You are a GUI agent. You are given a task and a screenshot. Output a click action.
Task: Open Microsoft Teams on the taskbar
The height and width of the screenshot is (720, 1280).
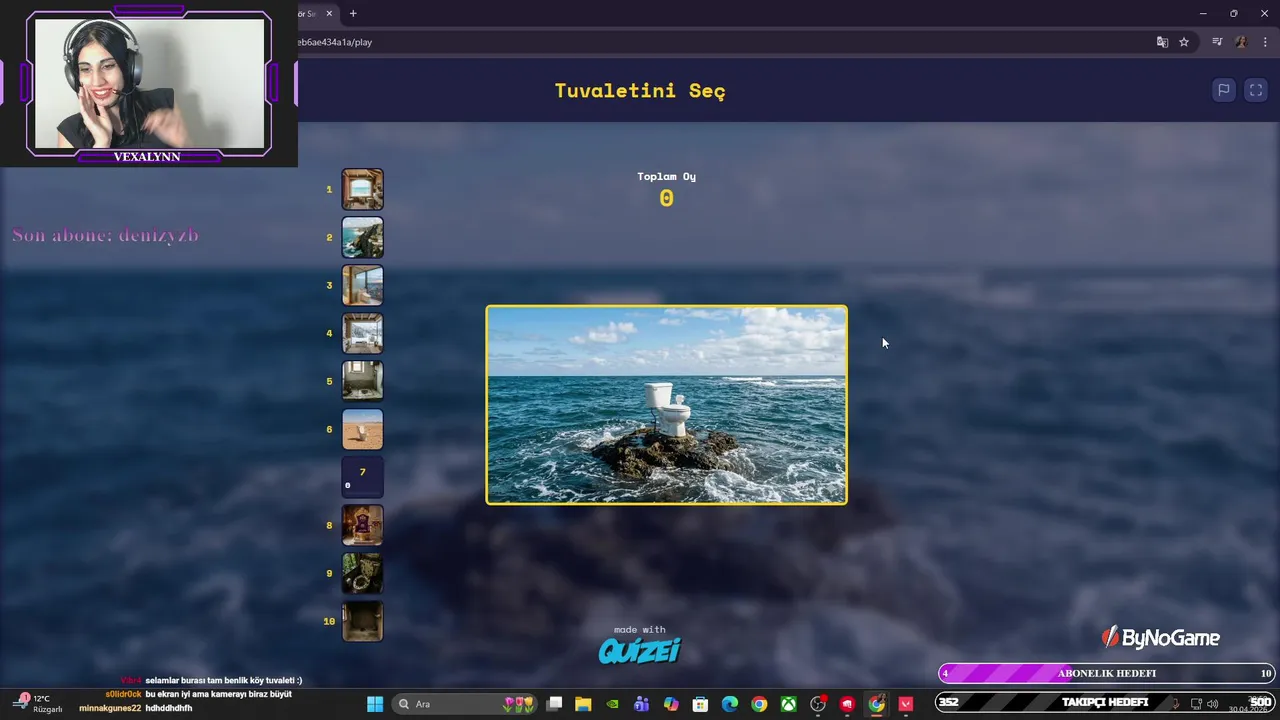[641, 704]
